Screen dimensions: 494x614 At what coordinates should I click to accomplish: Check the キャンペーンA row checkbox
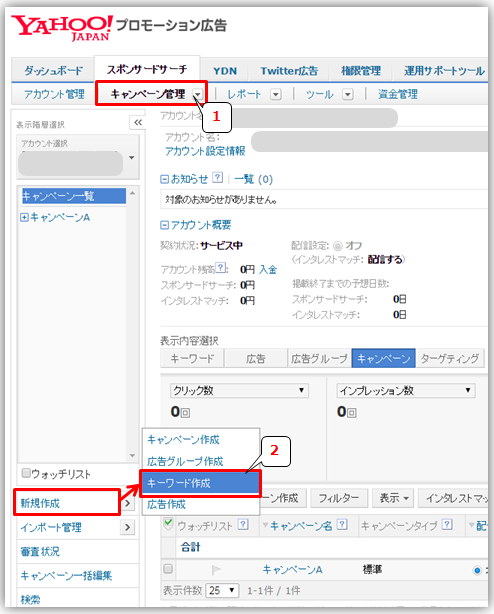click(168, 569)
